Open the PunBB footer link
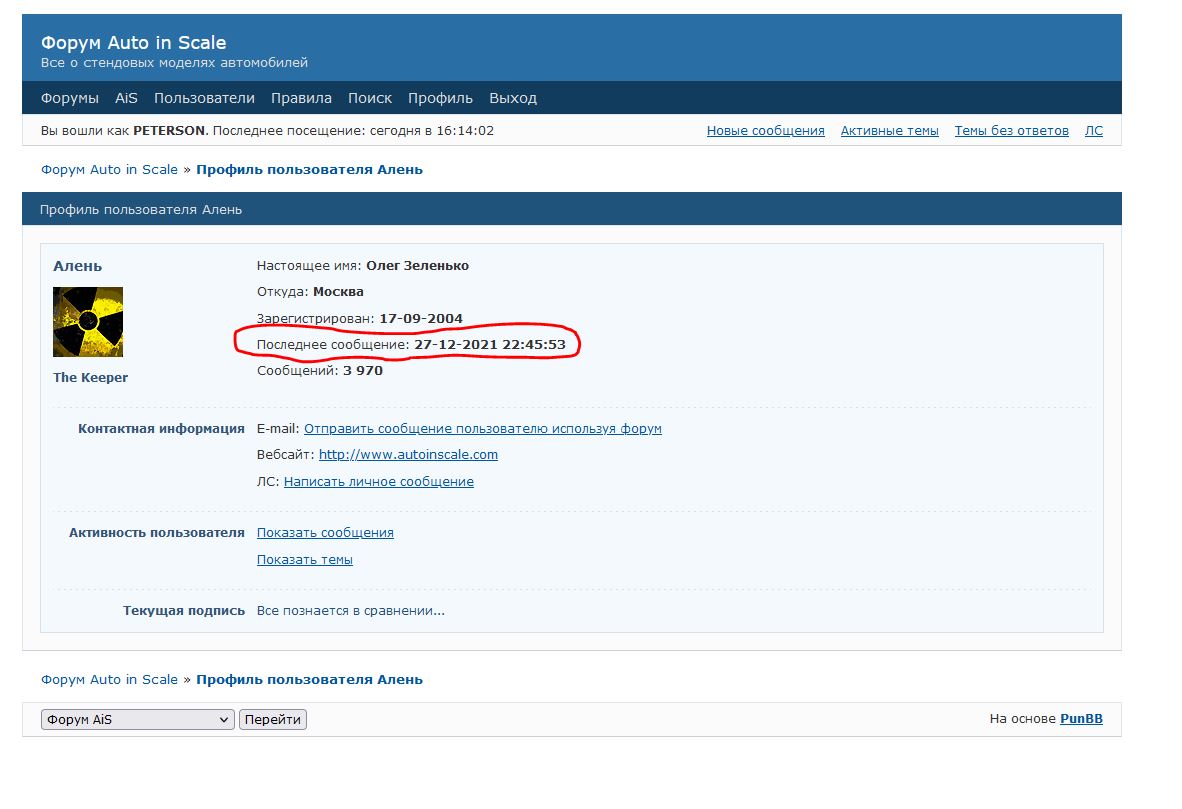Screen dimensions: 1182x809 [x=1081, y=719]
